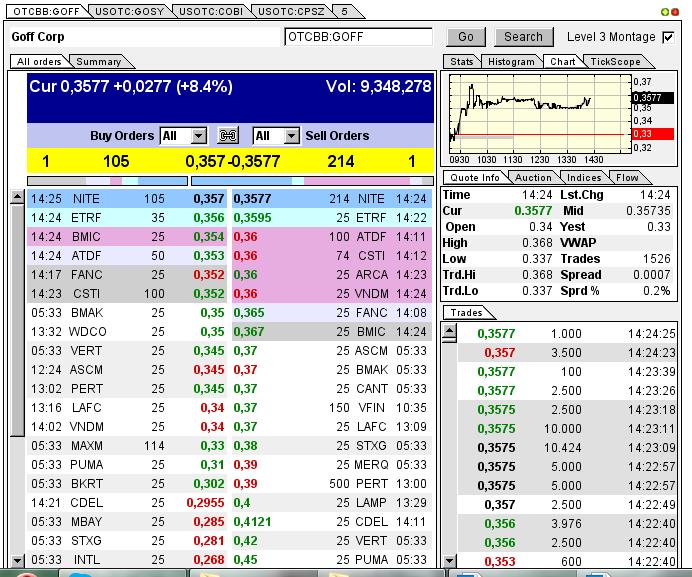Select the PERT sell order of 500
Screen dimensions: 692x577
coord(332,483)
